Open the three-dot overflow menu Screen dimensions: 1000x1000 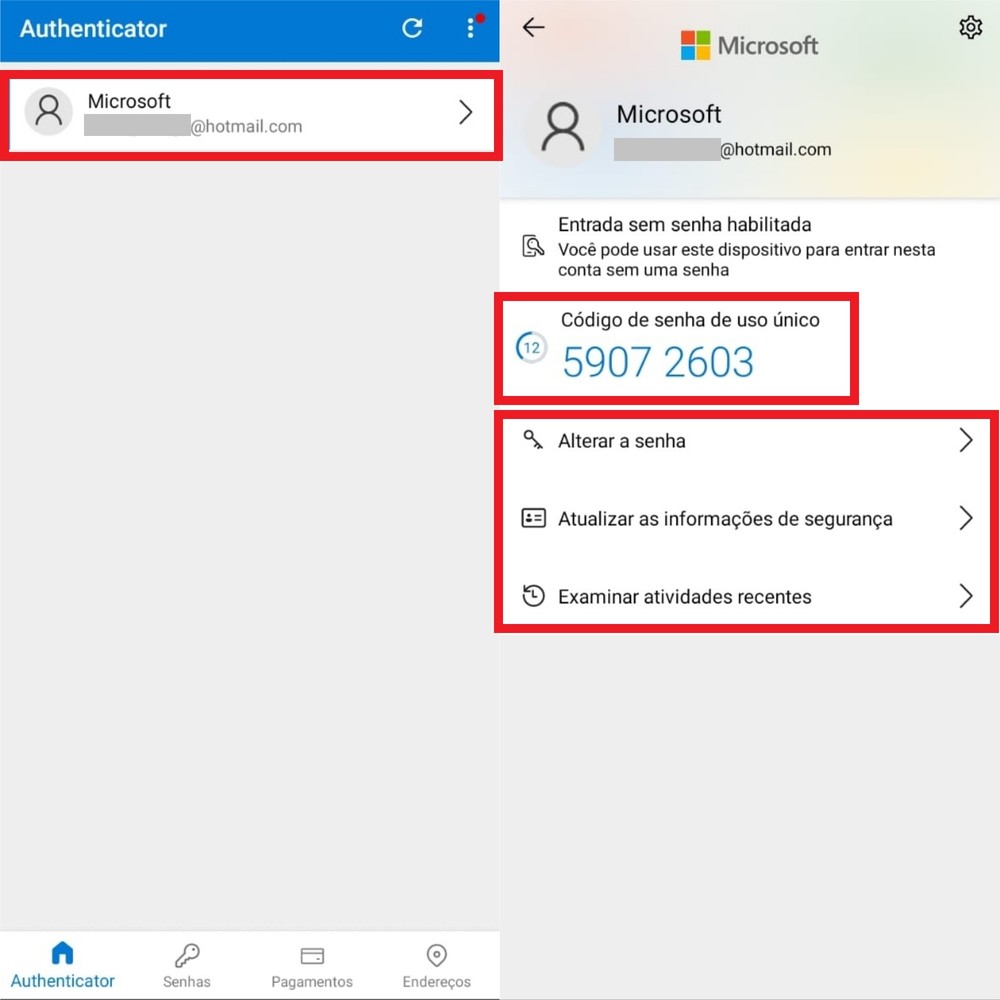pos(471,29)
